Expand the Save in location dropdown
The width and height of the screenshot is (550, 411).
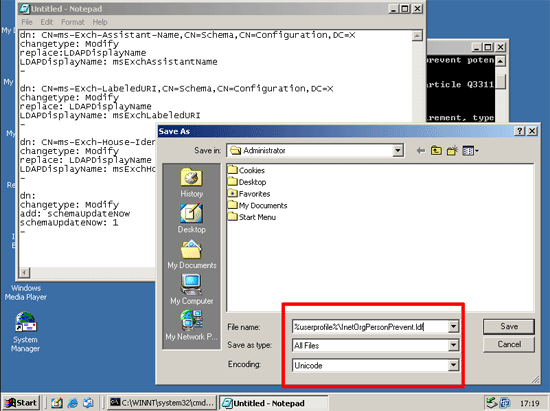click(x=397, y=151)
